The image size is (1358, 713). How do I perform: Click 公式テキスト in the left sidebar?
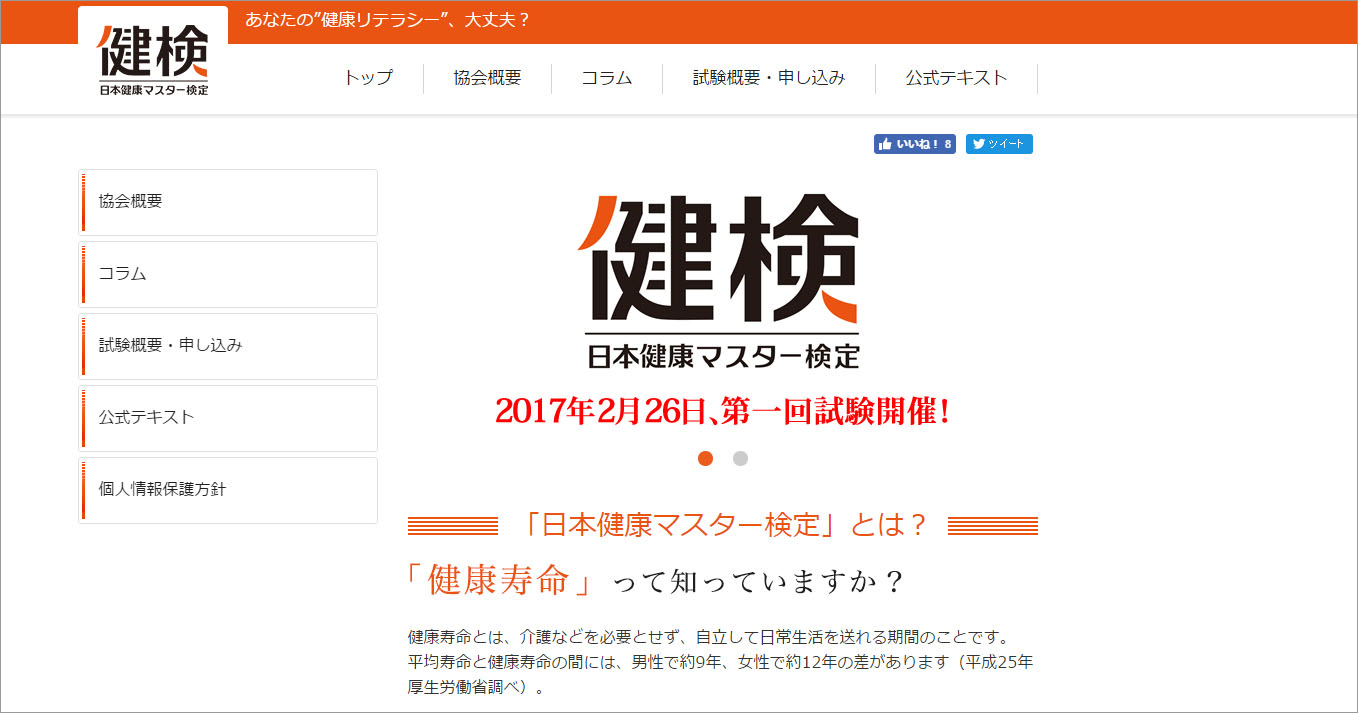click(228, 418)
